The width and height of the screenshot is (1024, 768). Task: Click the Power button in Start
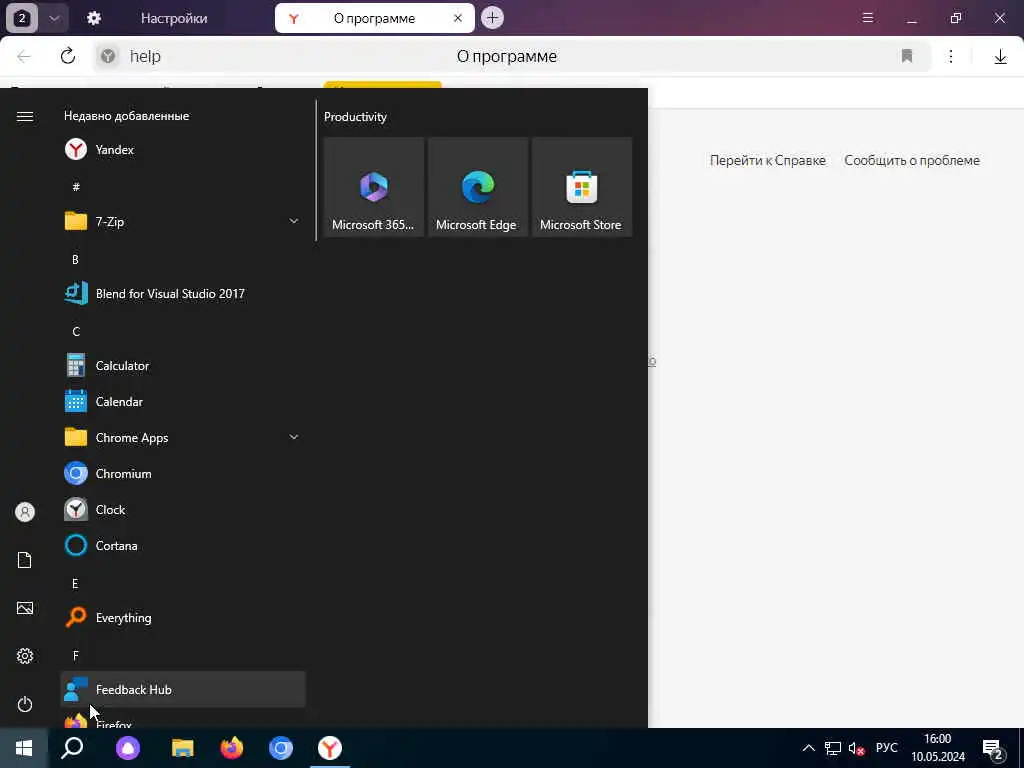25,704
